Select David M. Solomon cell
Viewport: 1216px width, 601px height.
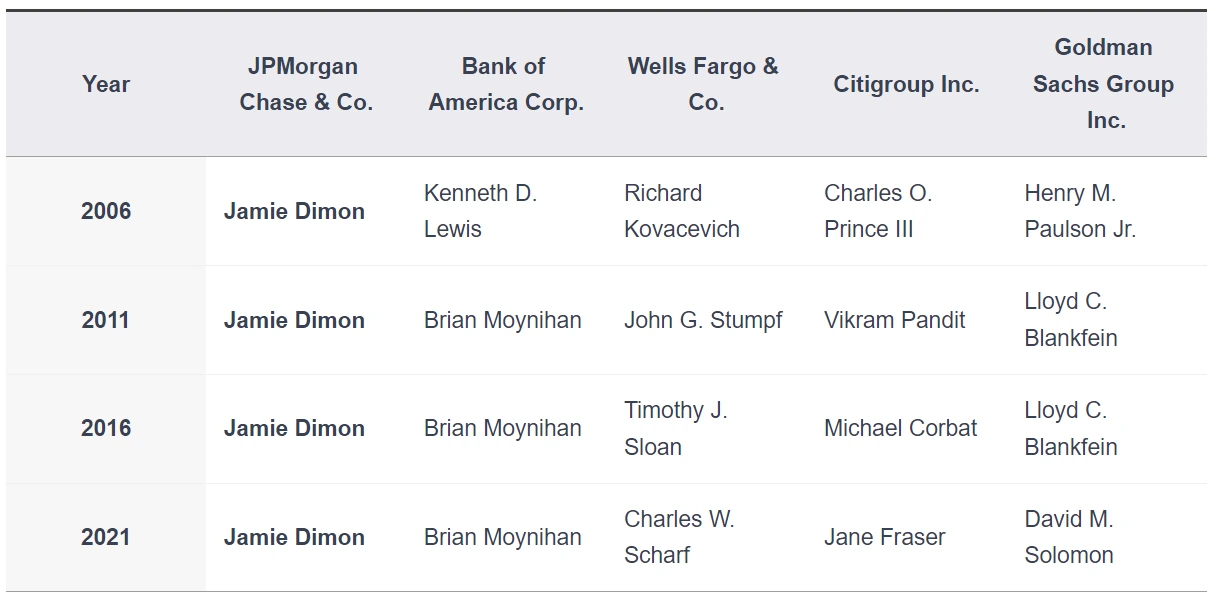pyautogui.click(x=1069, y=537)
